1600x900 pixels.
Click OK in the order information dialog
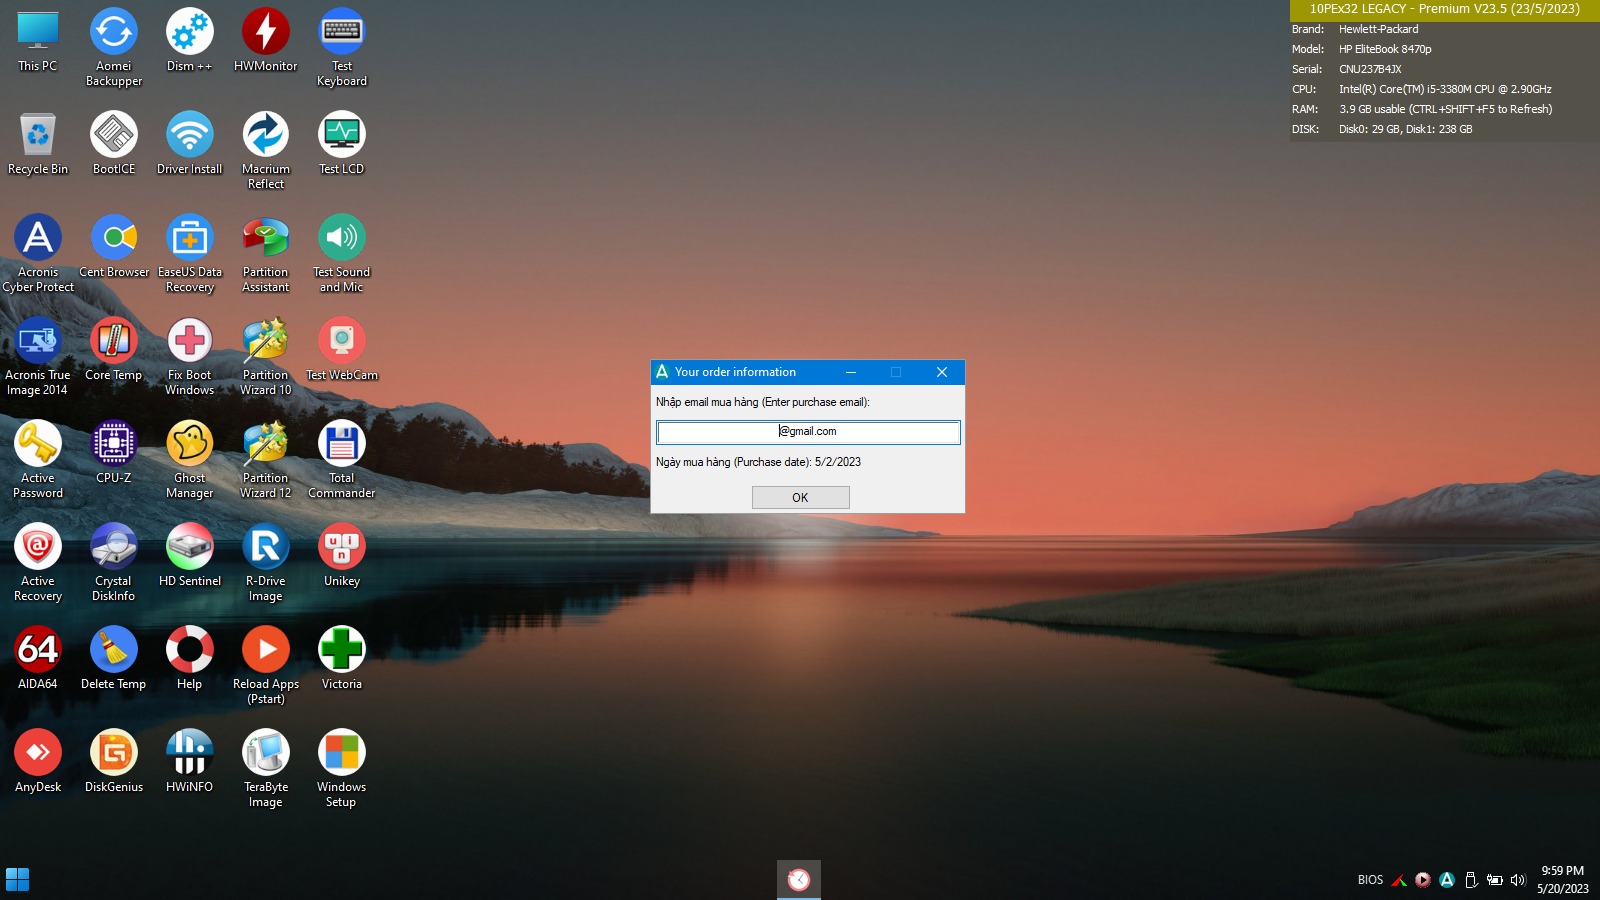tap(800, 497)
